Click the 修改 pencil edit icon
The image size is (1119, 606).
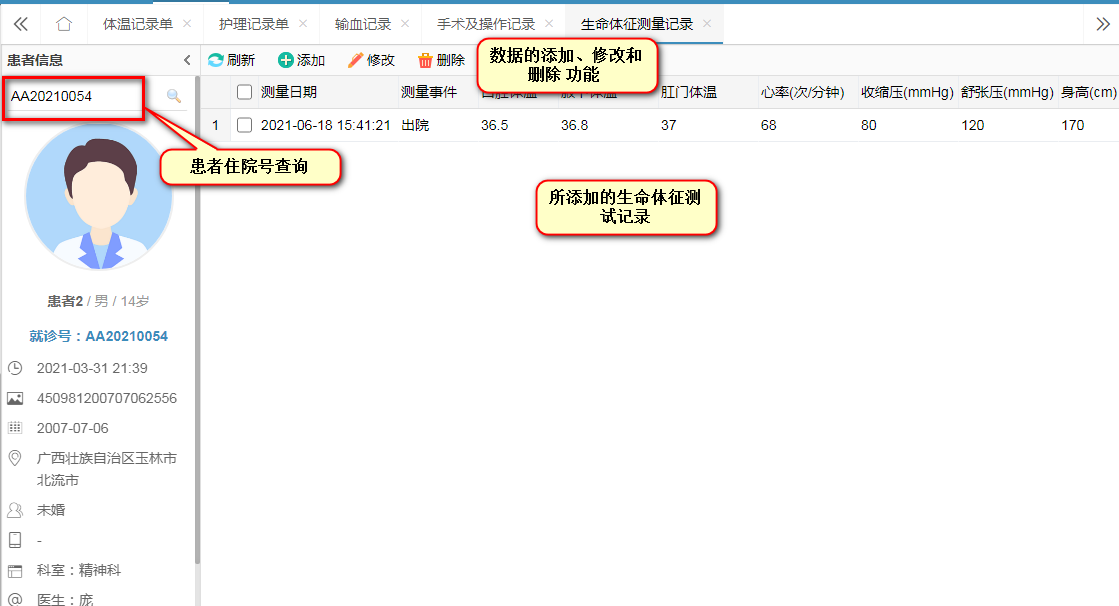355,60
